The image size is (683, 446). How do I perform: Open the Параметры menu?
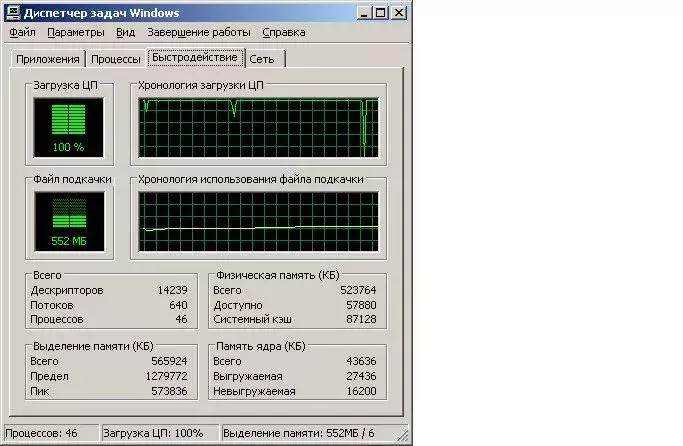click(x=76, y=33)
